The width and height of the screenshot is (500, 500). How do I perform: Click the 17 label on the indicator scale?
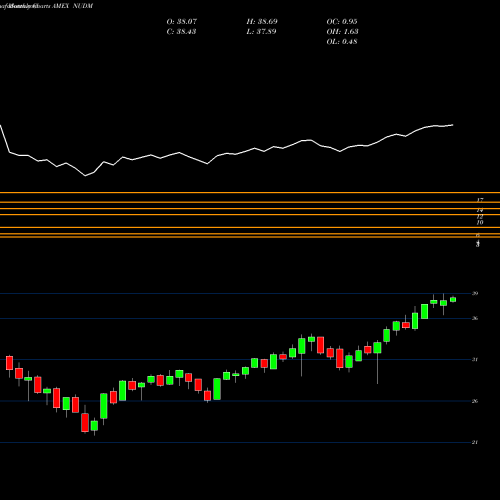[x=480, y=200]
